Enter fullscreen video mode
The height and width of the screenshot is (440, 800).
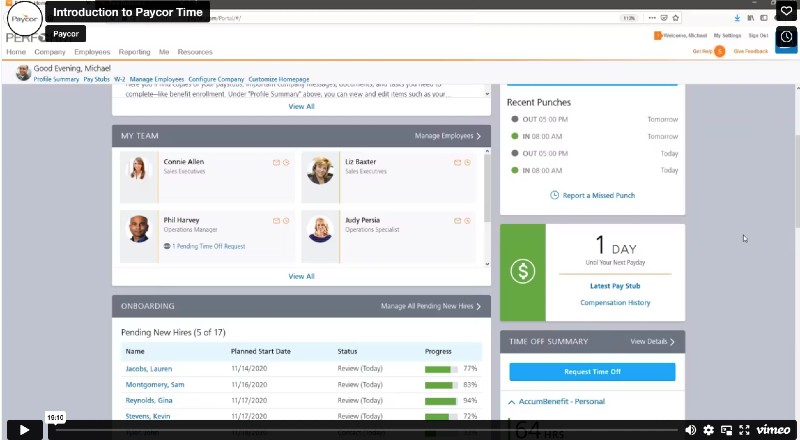pyautogui.click(x=744, y=430)
